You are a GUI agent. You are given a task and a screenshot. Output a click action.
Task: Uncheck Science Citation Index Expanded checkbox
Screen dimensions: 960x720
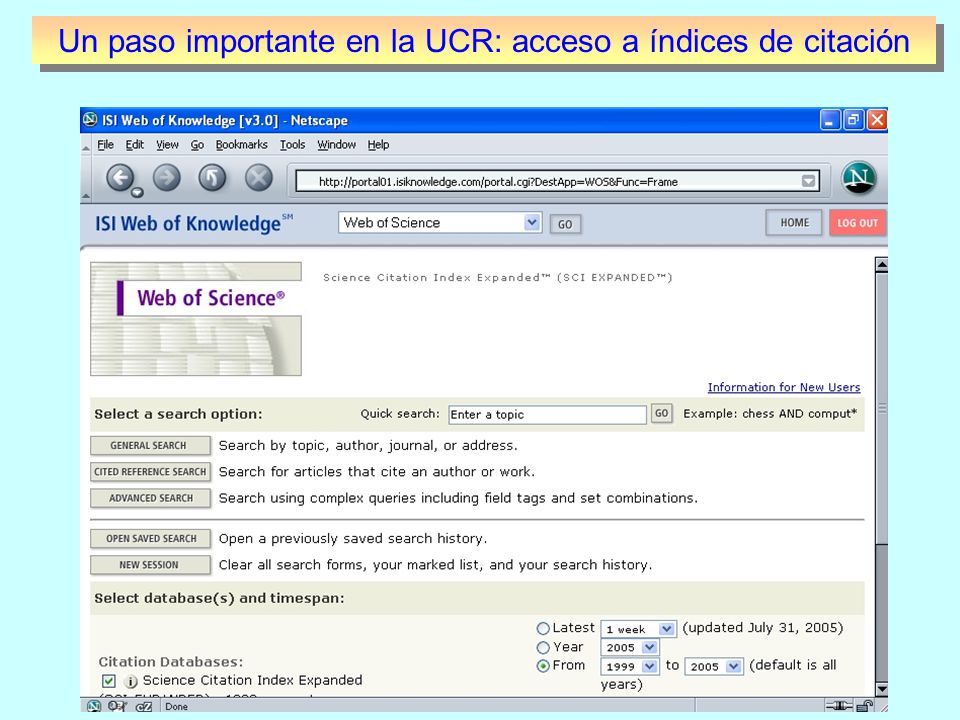(109, 681)
